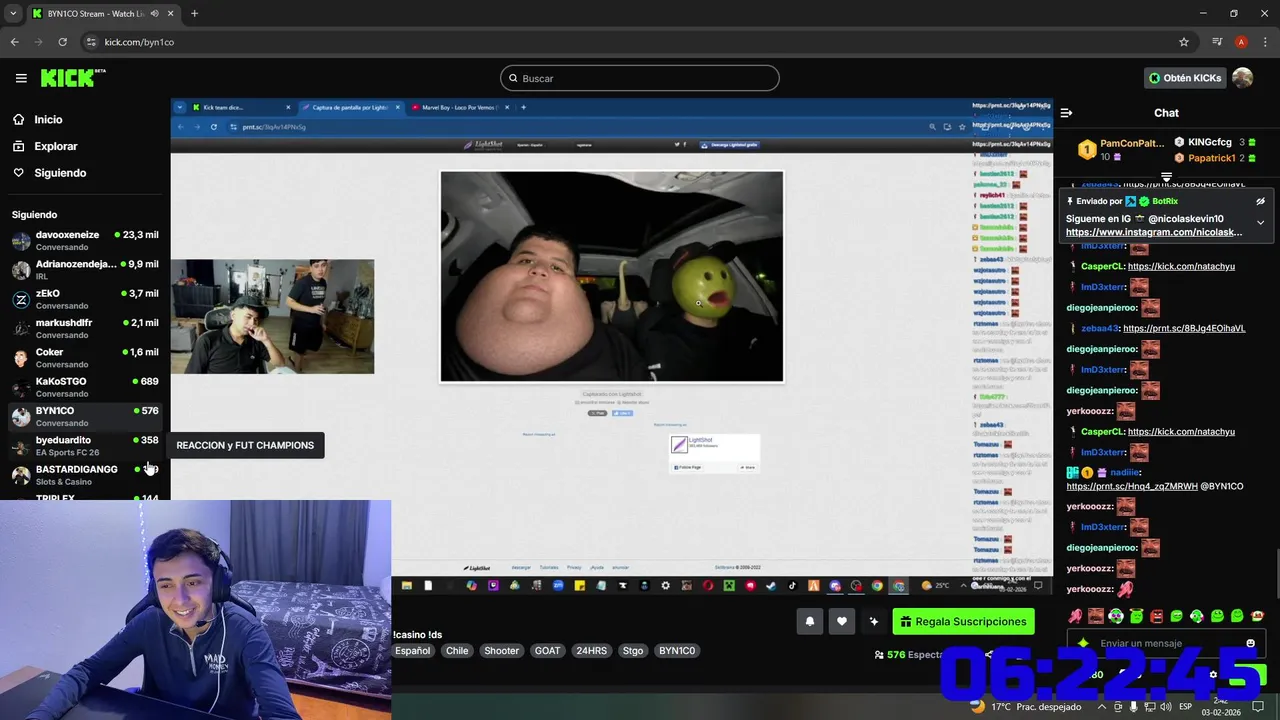This screenshot has width=1280, height=720.
Task: Click Papatrick1 leaderboard entry
Action: point(1214,158)
